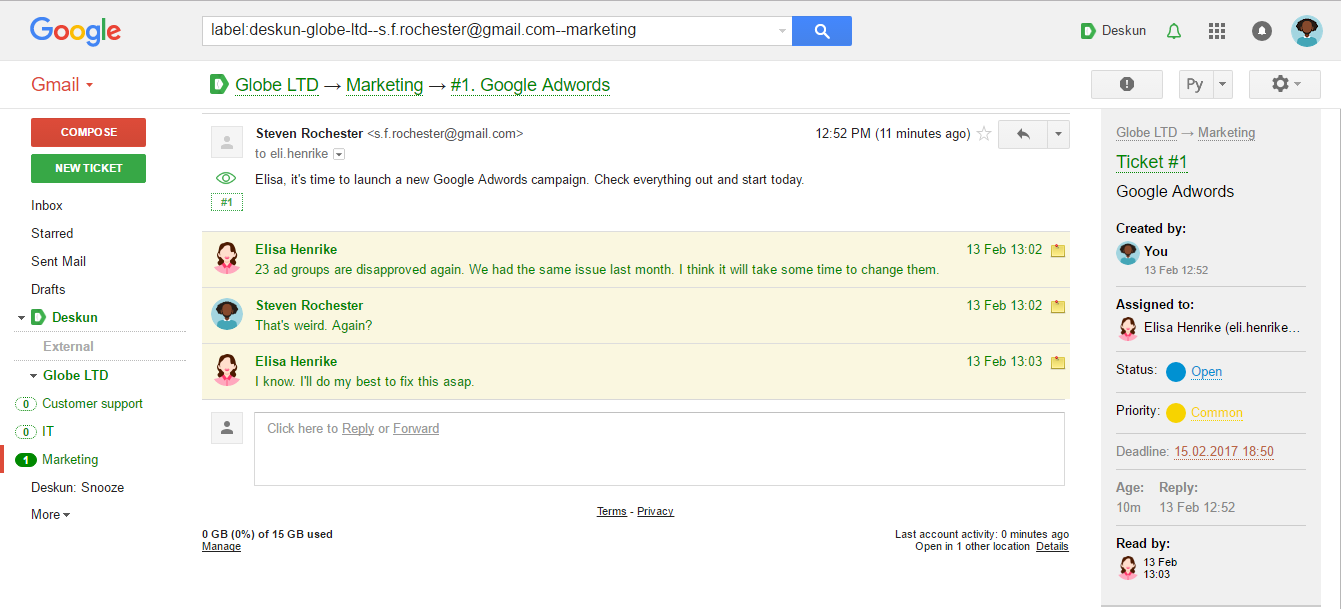The height and width of the screenshot is (609, 1341).
Task: Click in the search query field
Action: click(x=490, y=31)
